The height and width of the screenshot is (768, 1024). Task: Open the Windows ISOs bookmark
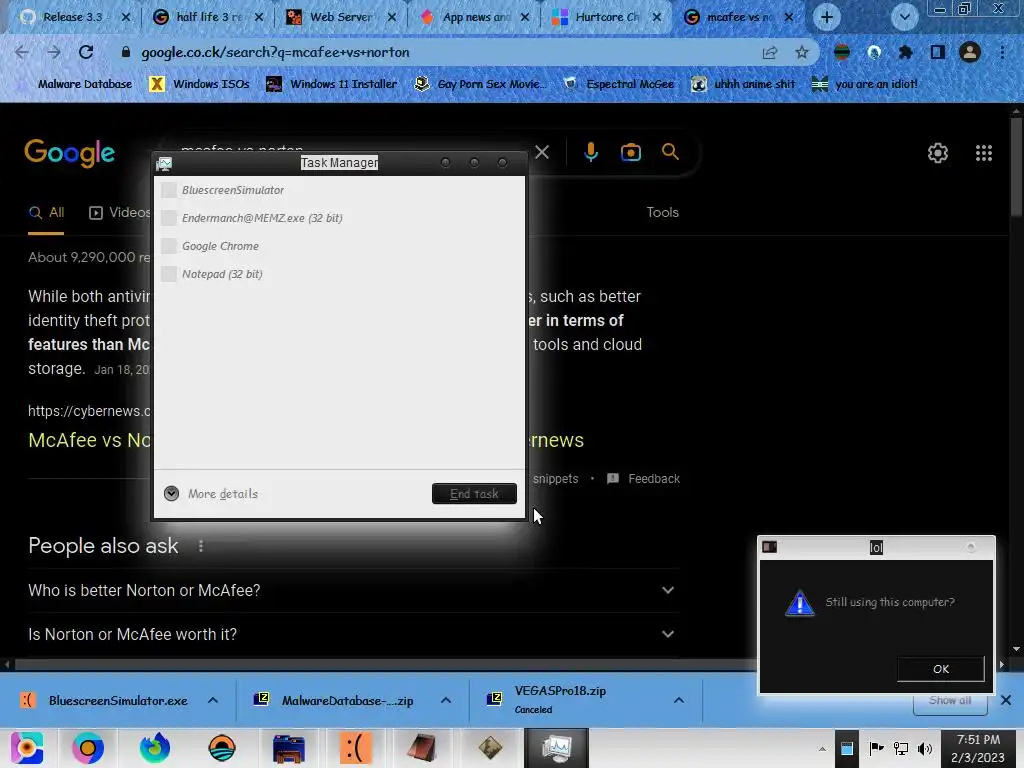click(199, 84)
